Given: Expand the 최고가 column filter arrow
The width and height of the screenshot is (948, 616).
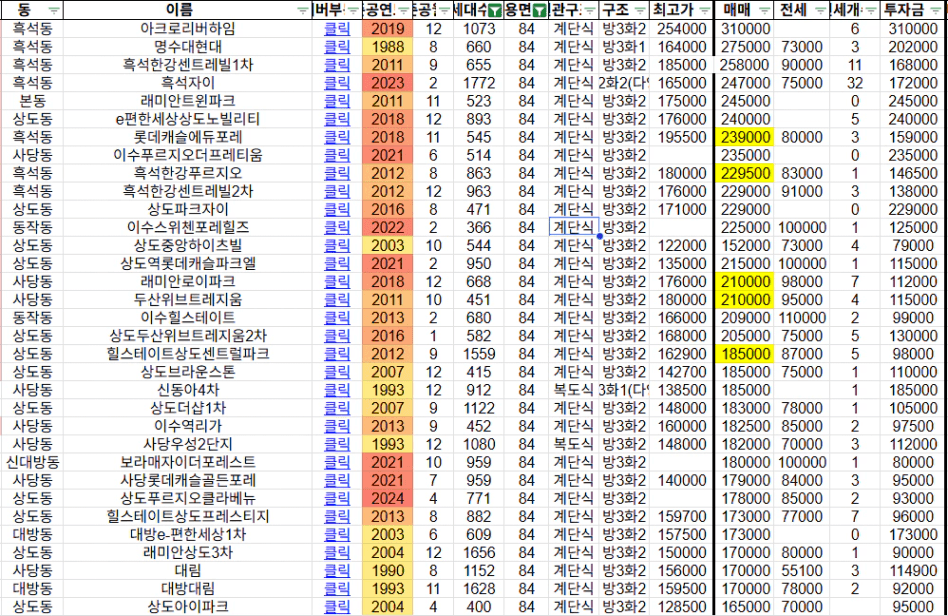Looking at the screenshot, I should (x=701, y=10).
